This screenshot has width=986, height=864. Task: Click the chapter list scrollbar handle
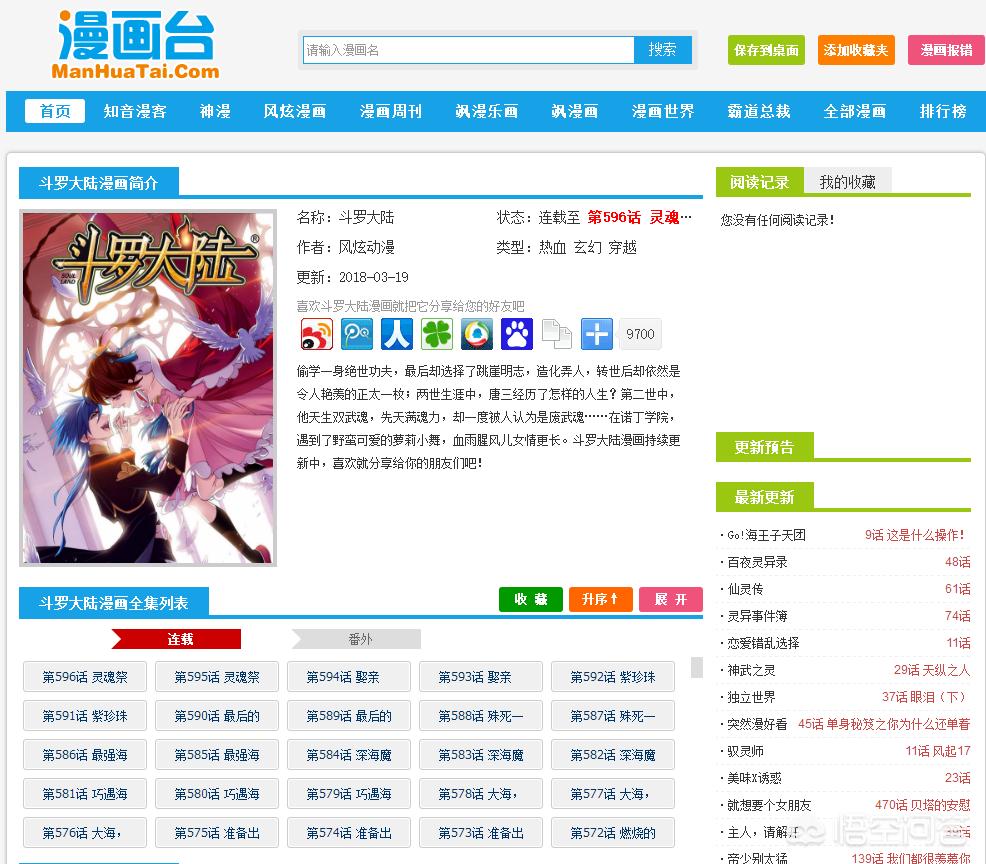tap(697, 667)
